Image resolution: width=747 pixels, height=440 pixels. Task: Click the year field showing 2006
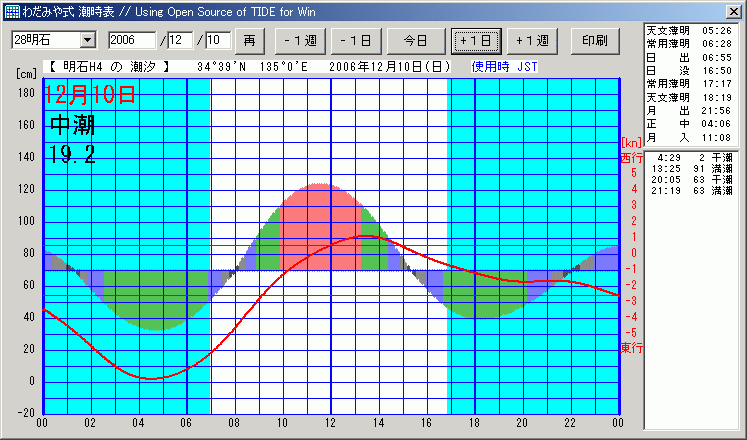tap(131, 40)
